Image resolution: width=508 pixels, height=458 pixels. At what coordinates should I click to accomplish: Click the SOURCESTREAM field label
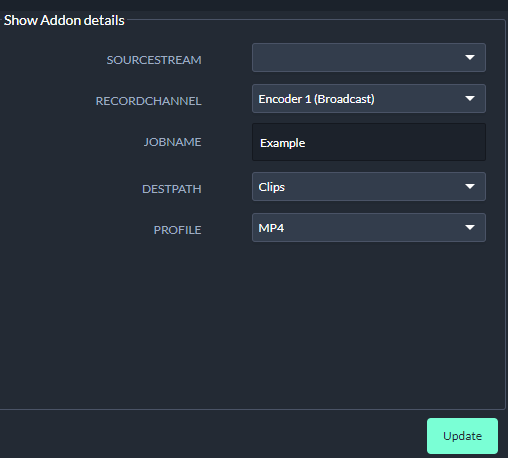pos(154,60)
